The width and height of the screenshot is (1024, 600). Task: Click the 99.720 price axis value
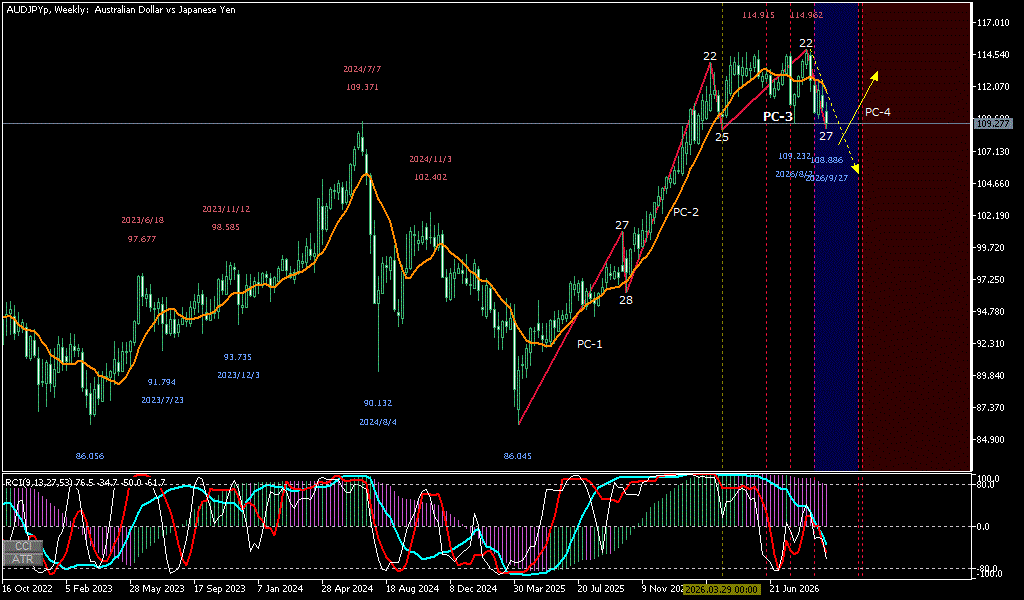click(x=992, y=247)
